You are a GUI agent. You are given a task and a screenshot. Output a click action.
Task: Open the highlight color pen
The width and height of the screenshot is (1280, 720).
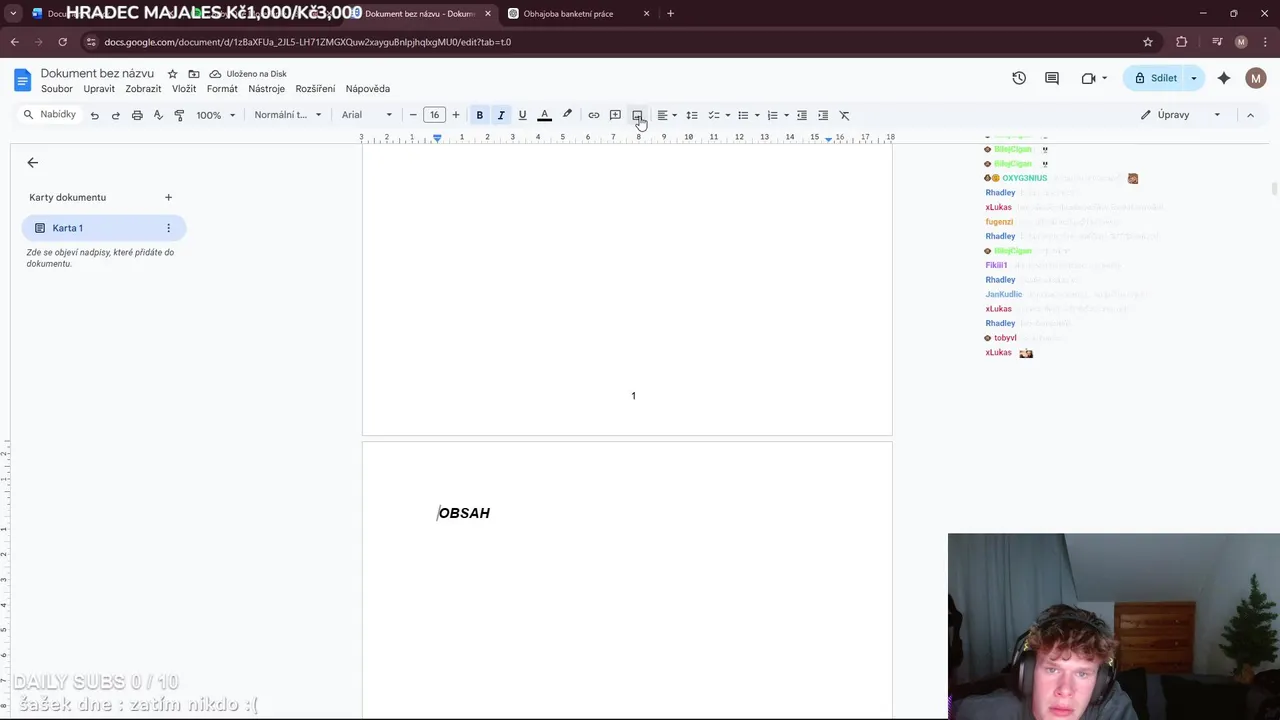pyautogui.click(x=567, y=115)
